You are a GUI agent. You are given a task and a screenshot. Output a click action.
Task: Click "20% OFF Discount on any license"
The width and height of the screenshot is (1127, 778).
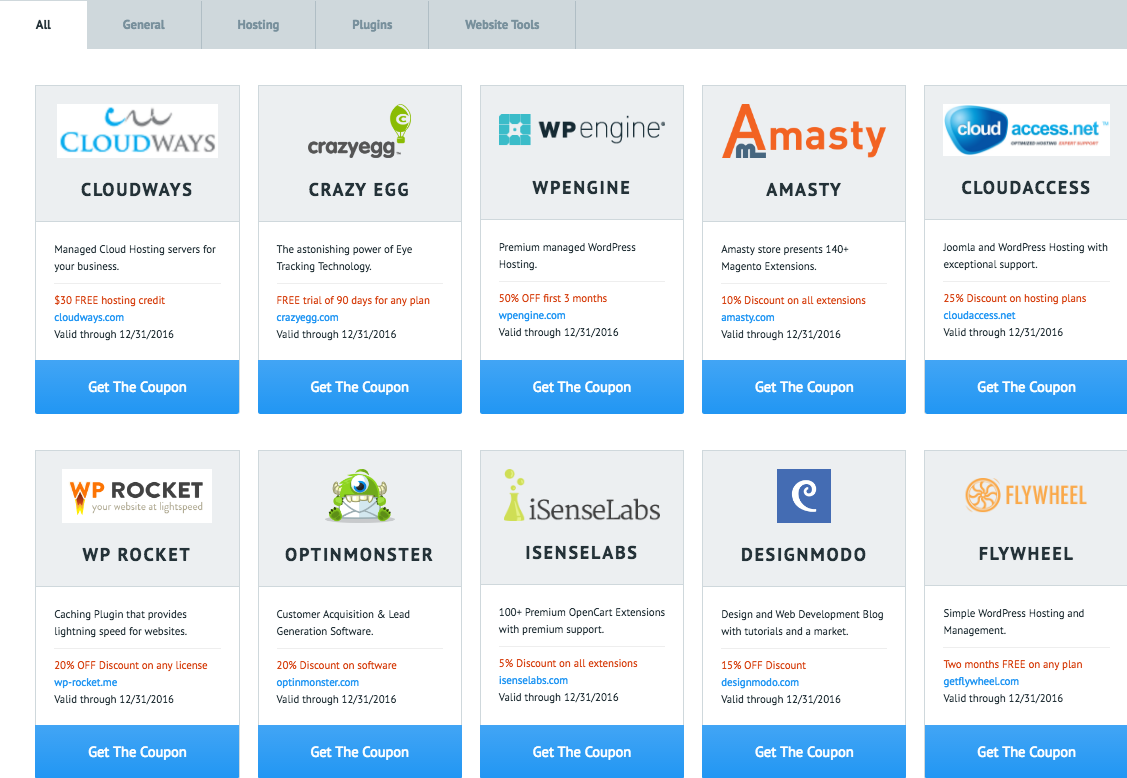click(131, 665)
